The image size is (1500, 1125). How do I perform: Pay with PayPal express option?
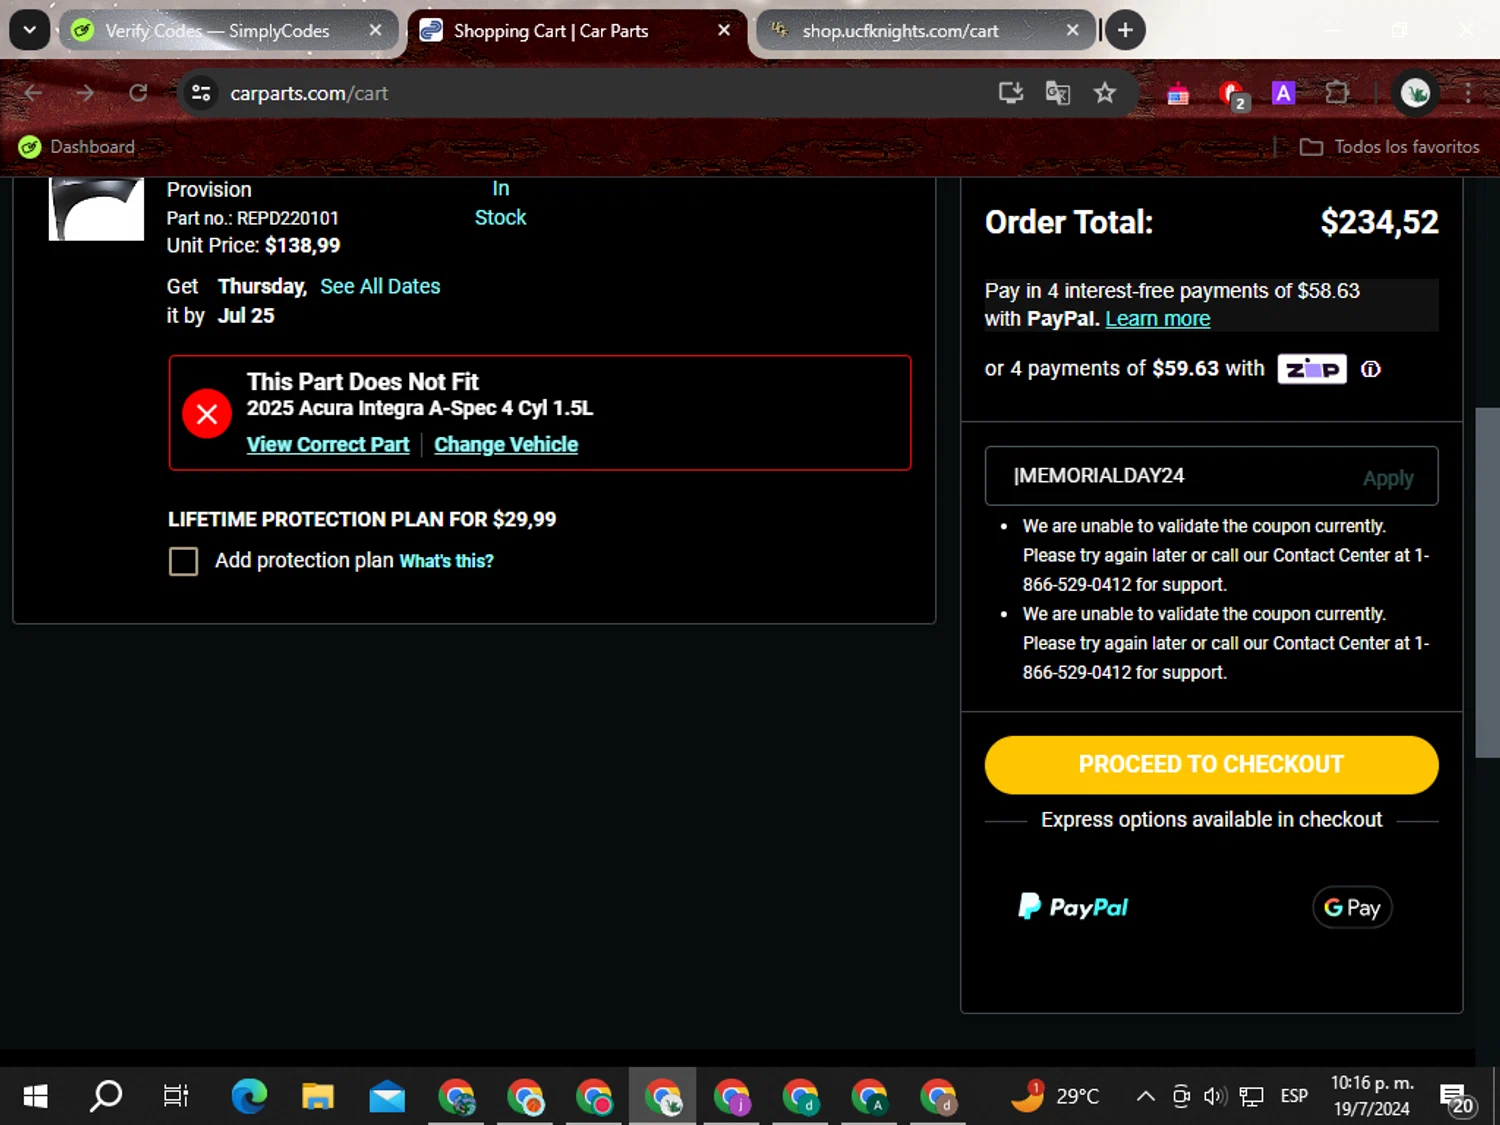[1073, 907]
